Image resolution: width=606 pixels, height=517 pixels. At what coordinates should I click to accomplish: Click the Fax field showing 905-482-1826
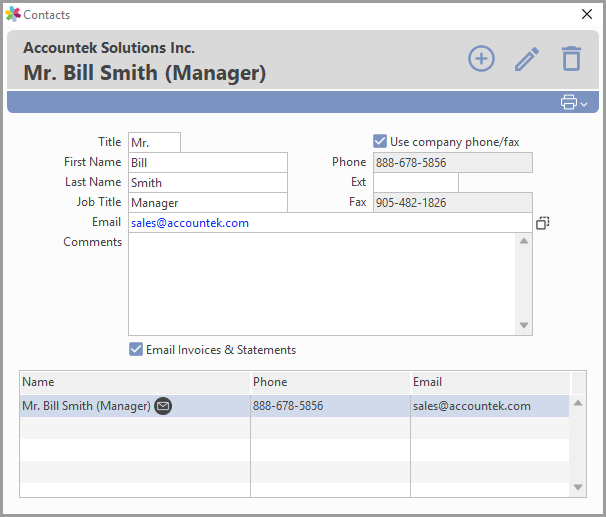[x=453, y=202]
